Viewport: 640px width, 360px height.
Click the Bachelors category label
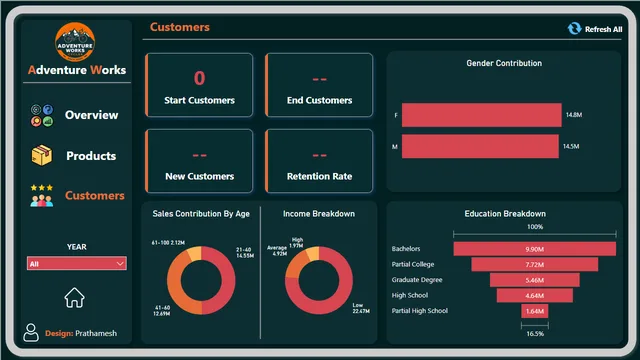[x=406, y=249]
